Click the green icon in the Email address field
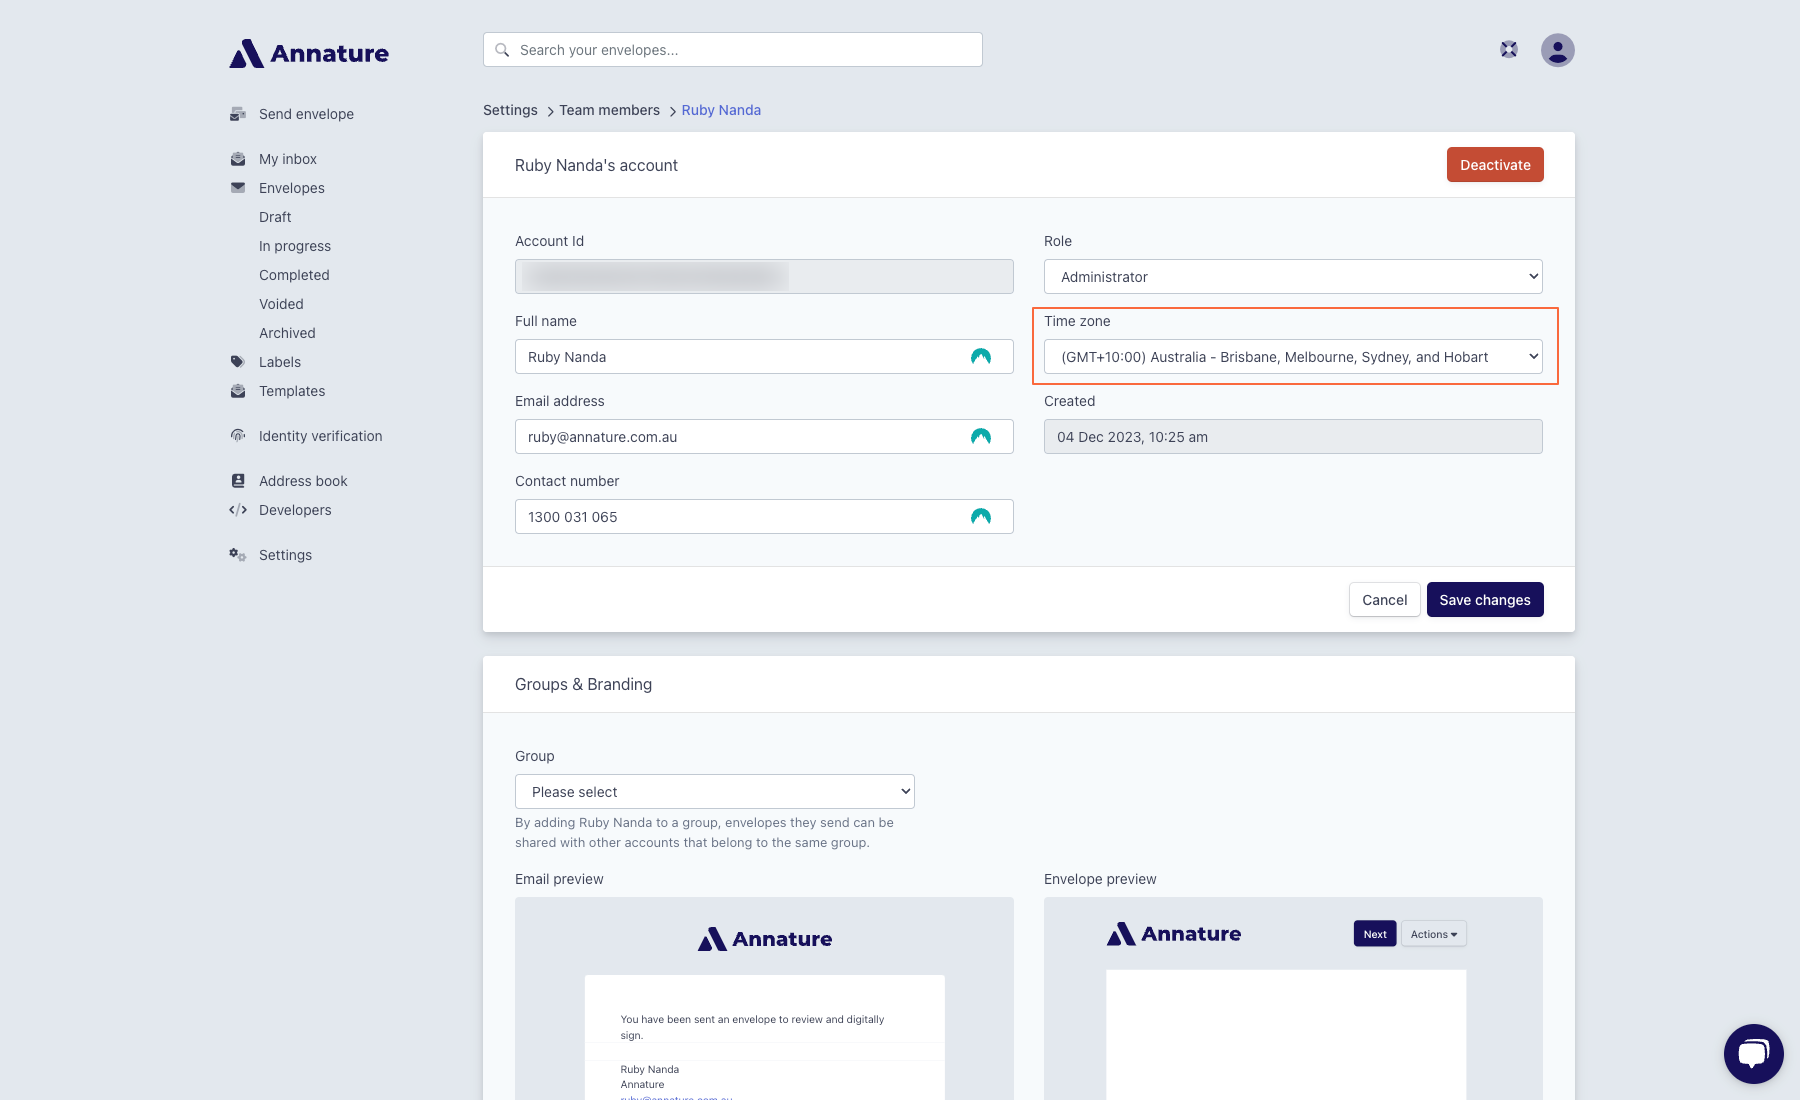The height and width of the screenshot is (1100, 1800). point(981,437)
